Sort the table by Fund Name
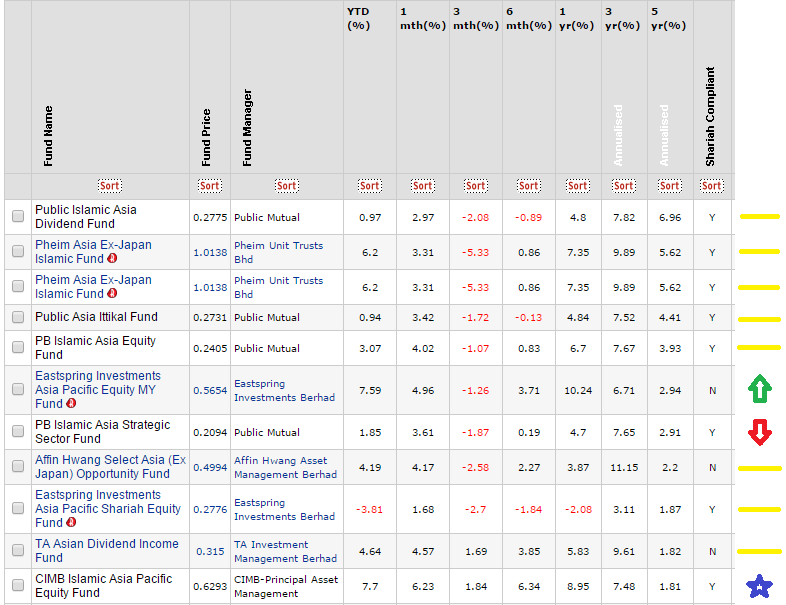This screenshot has height=605, width=786. pyautogui.click(x=109, y=186)
